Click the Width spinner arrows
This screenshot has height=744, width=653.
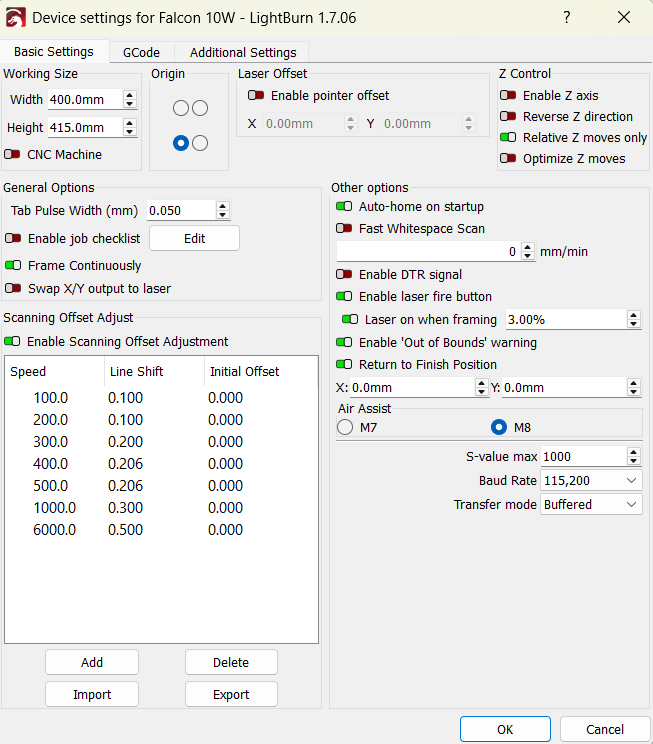pyautogui.click(x=130, y=99)
